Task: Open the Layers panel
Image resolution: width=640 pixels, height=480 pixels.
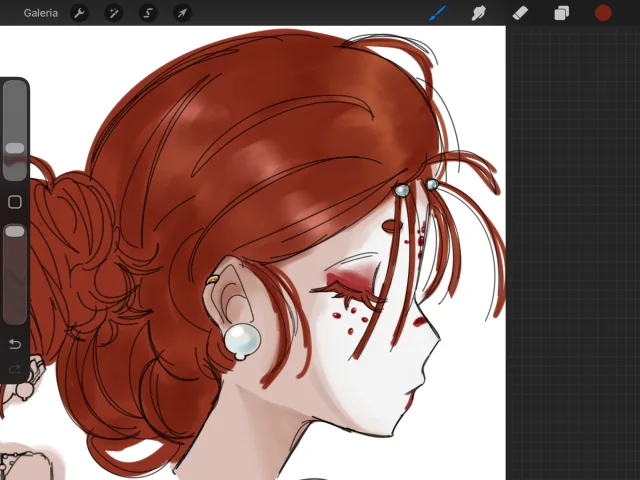Action: (562, 13)
